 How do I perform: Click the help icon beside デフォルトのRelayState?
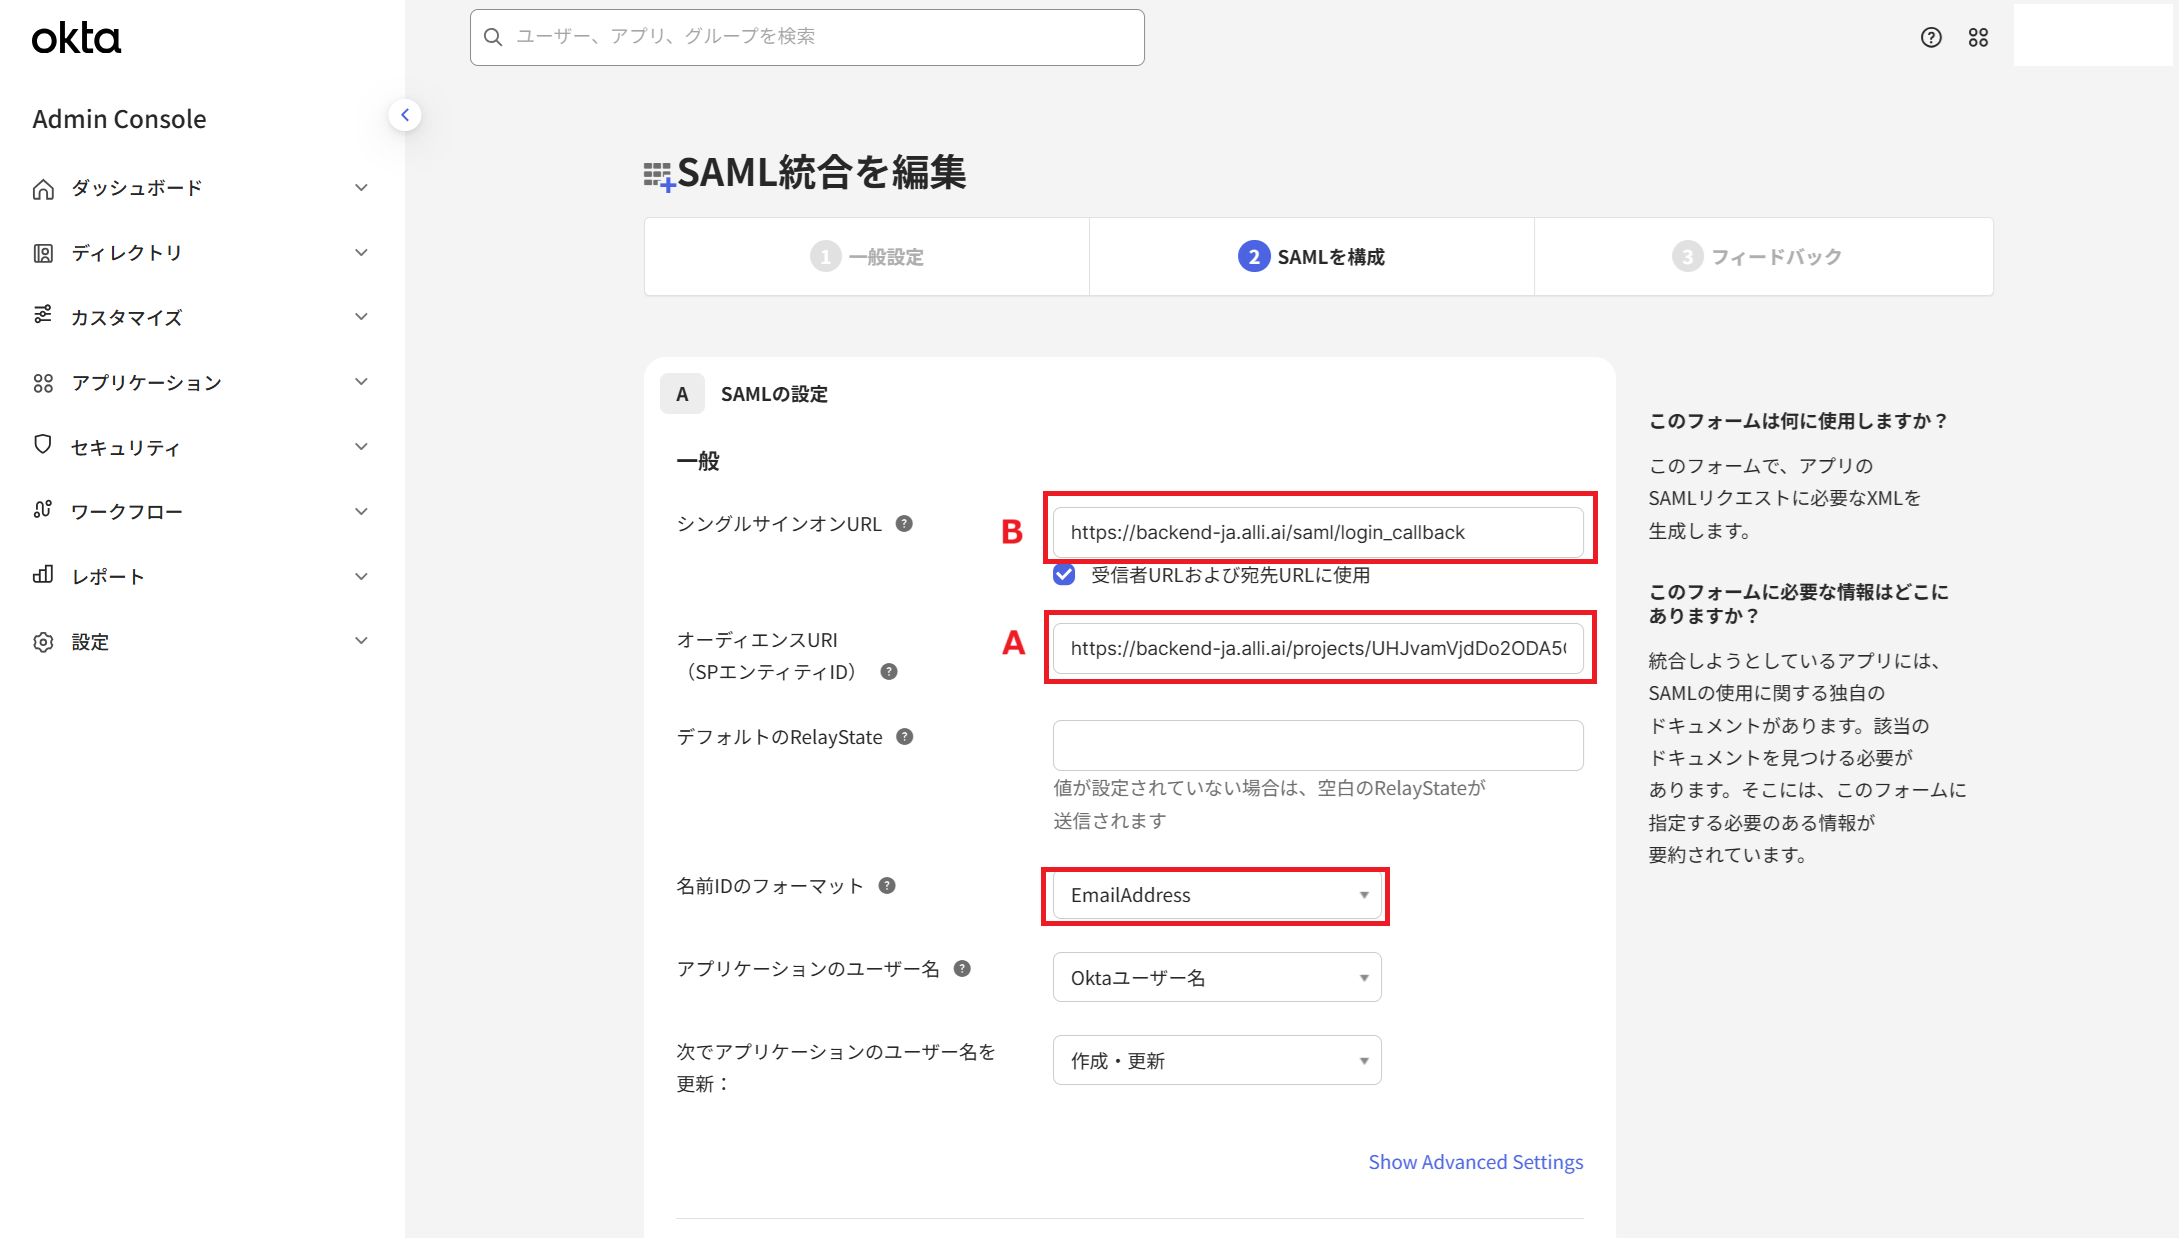pyautogui.click(x=904, y=736)
